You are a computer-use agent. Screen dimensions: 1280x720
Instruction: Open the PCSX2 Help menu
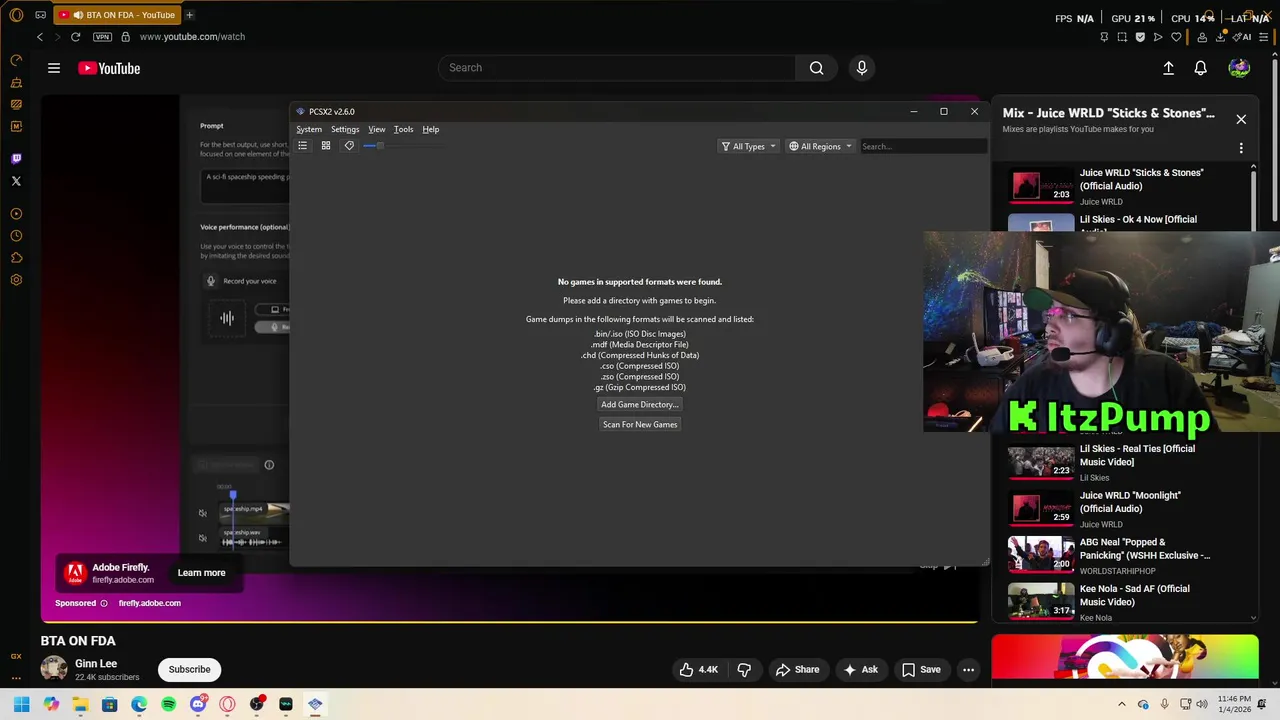pos(430,129)
